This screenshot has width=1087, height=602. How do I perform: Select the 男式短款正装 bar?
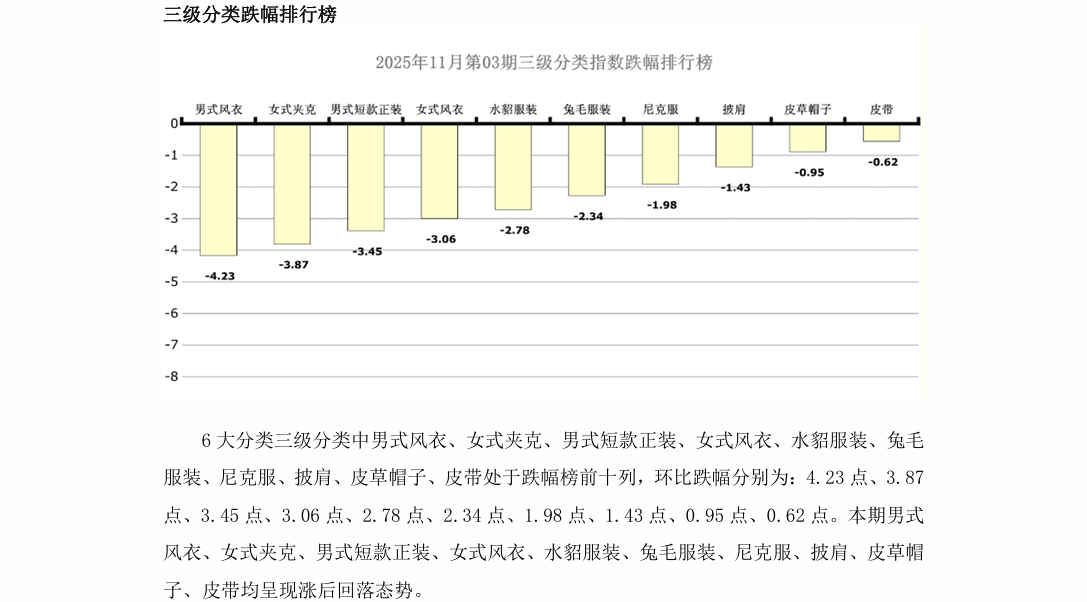point(366,177)
